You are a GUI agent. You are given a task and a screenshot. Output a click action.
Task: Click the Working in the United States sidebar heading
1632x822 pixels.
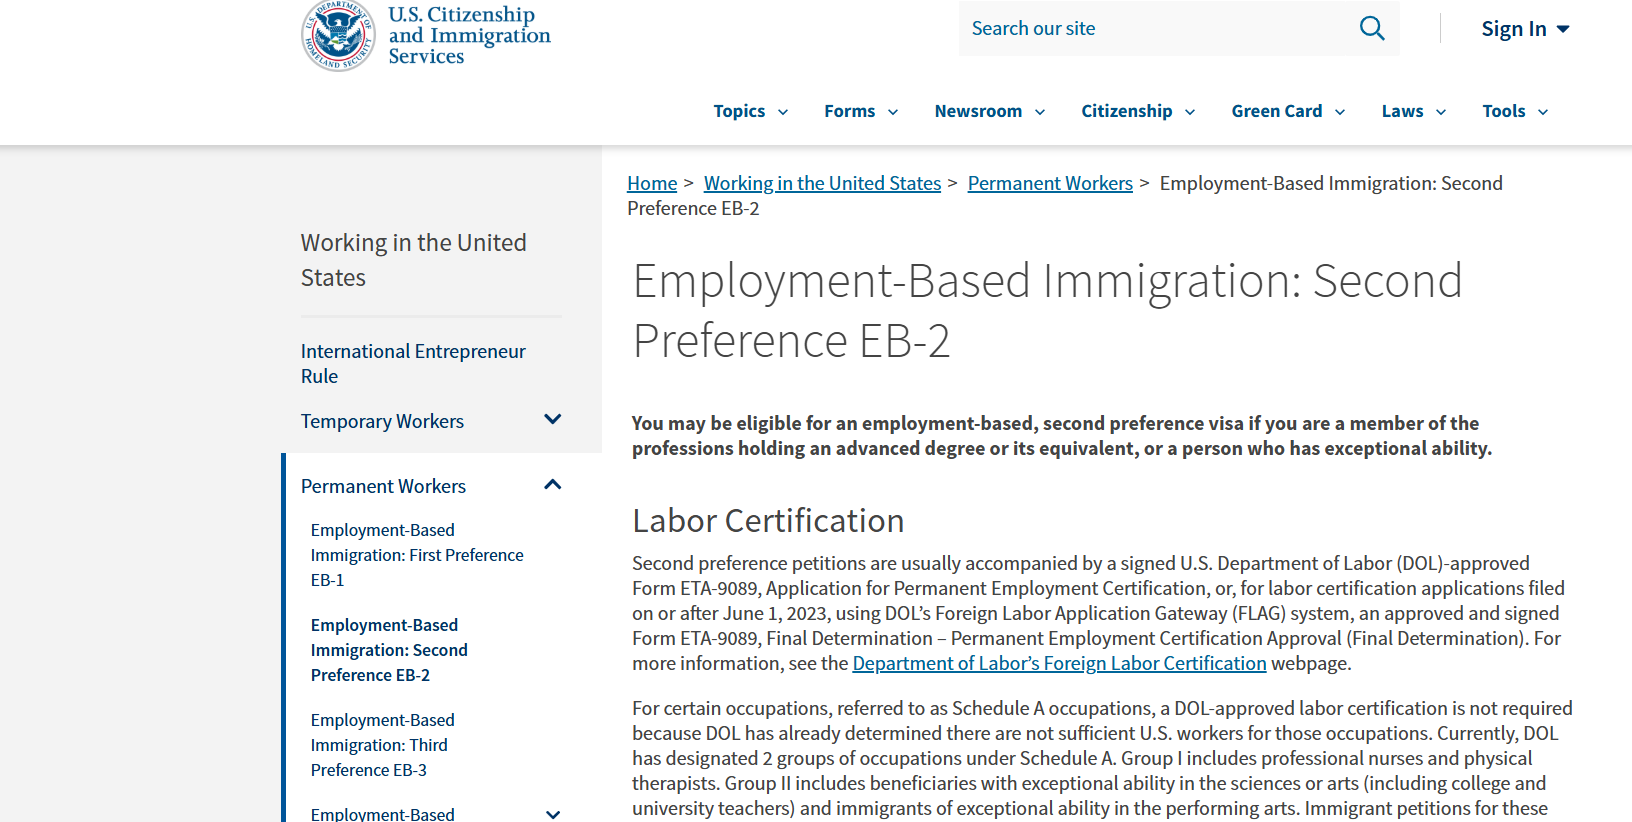click(413, 260)
